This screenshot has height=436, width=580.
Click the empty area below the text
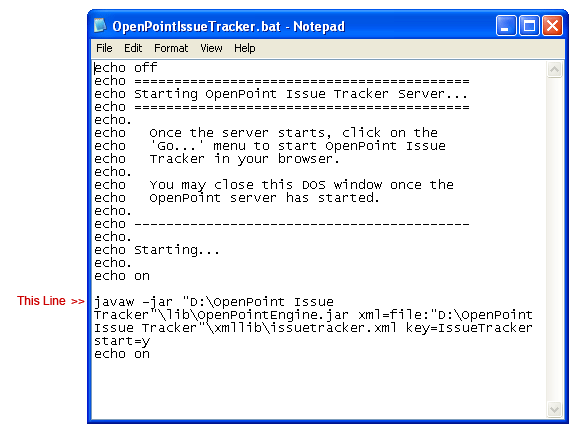coord(318,390)
